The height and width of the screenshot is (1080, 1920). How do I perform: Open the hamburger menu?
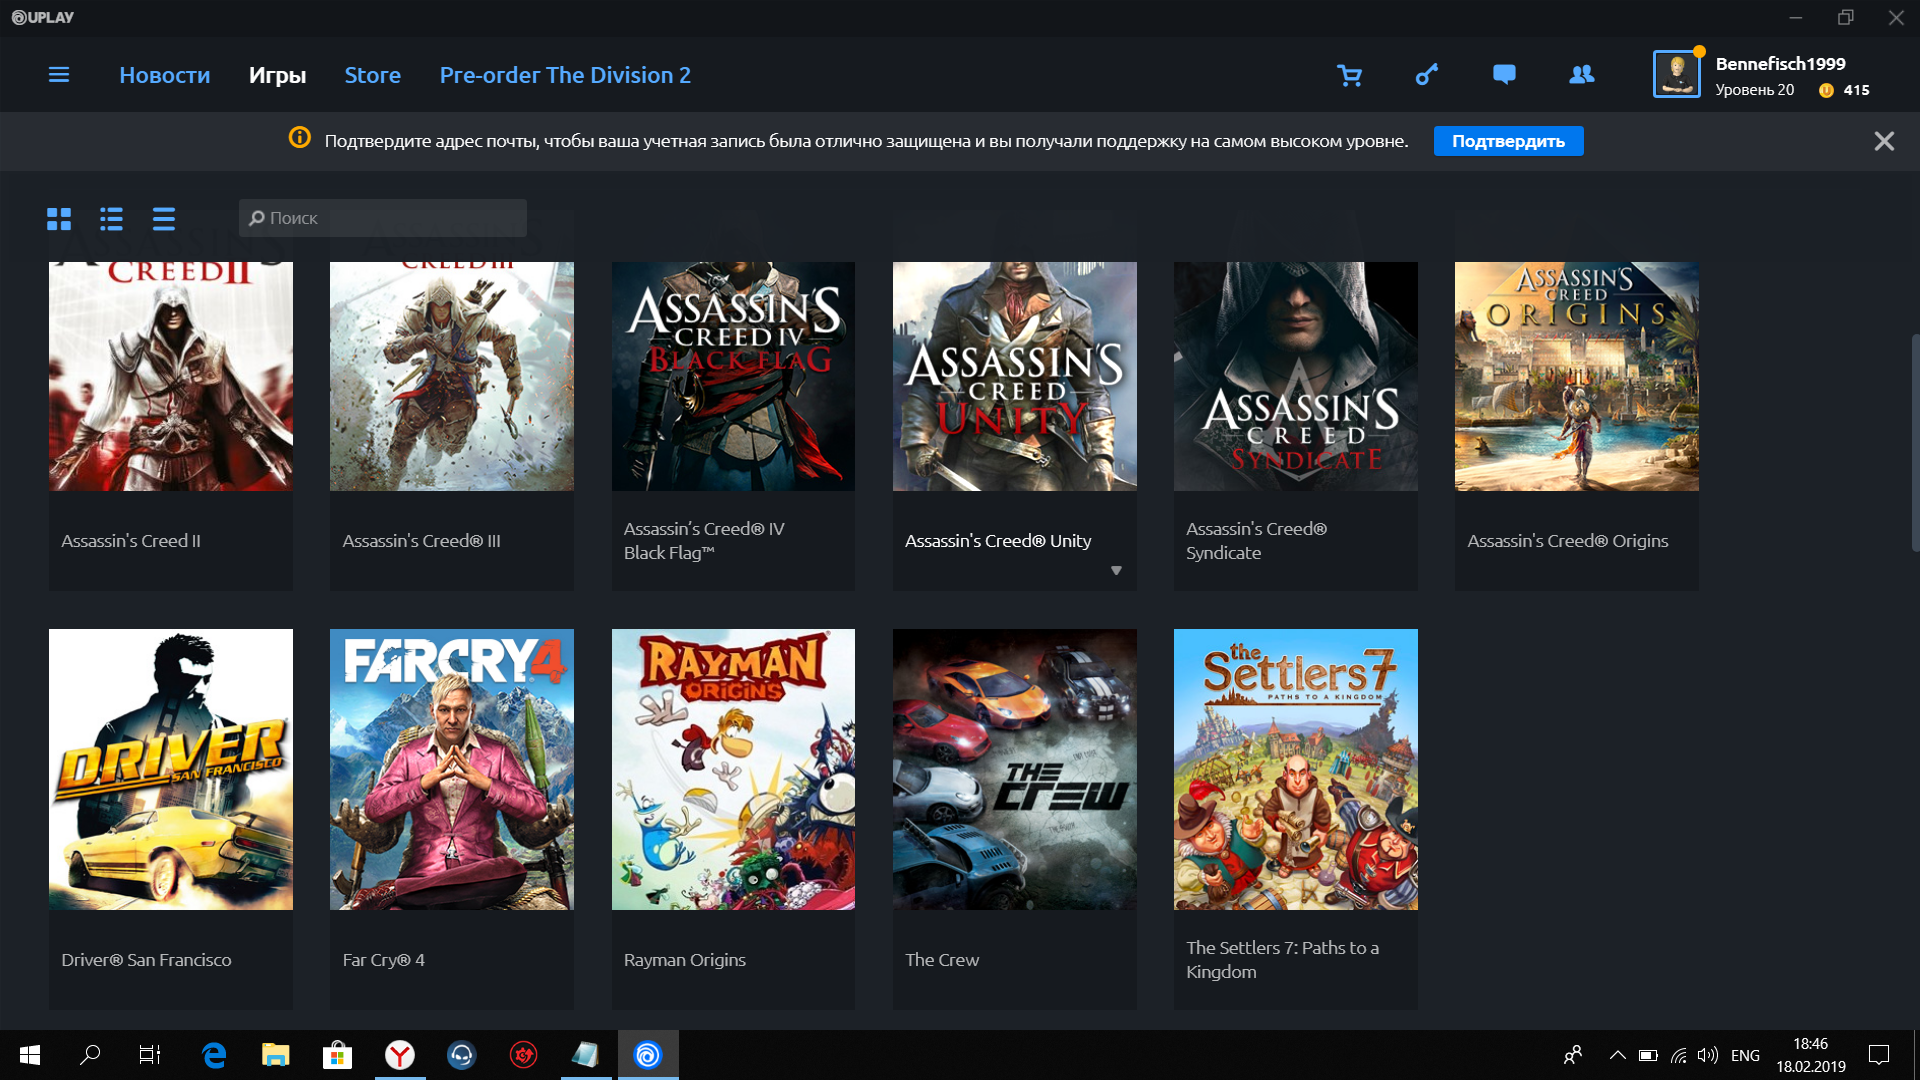pyautogui.click(x=59, y=75)
